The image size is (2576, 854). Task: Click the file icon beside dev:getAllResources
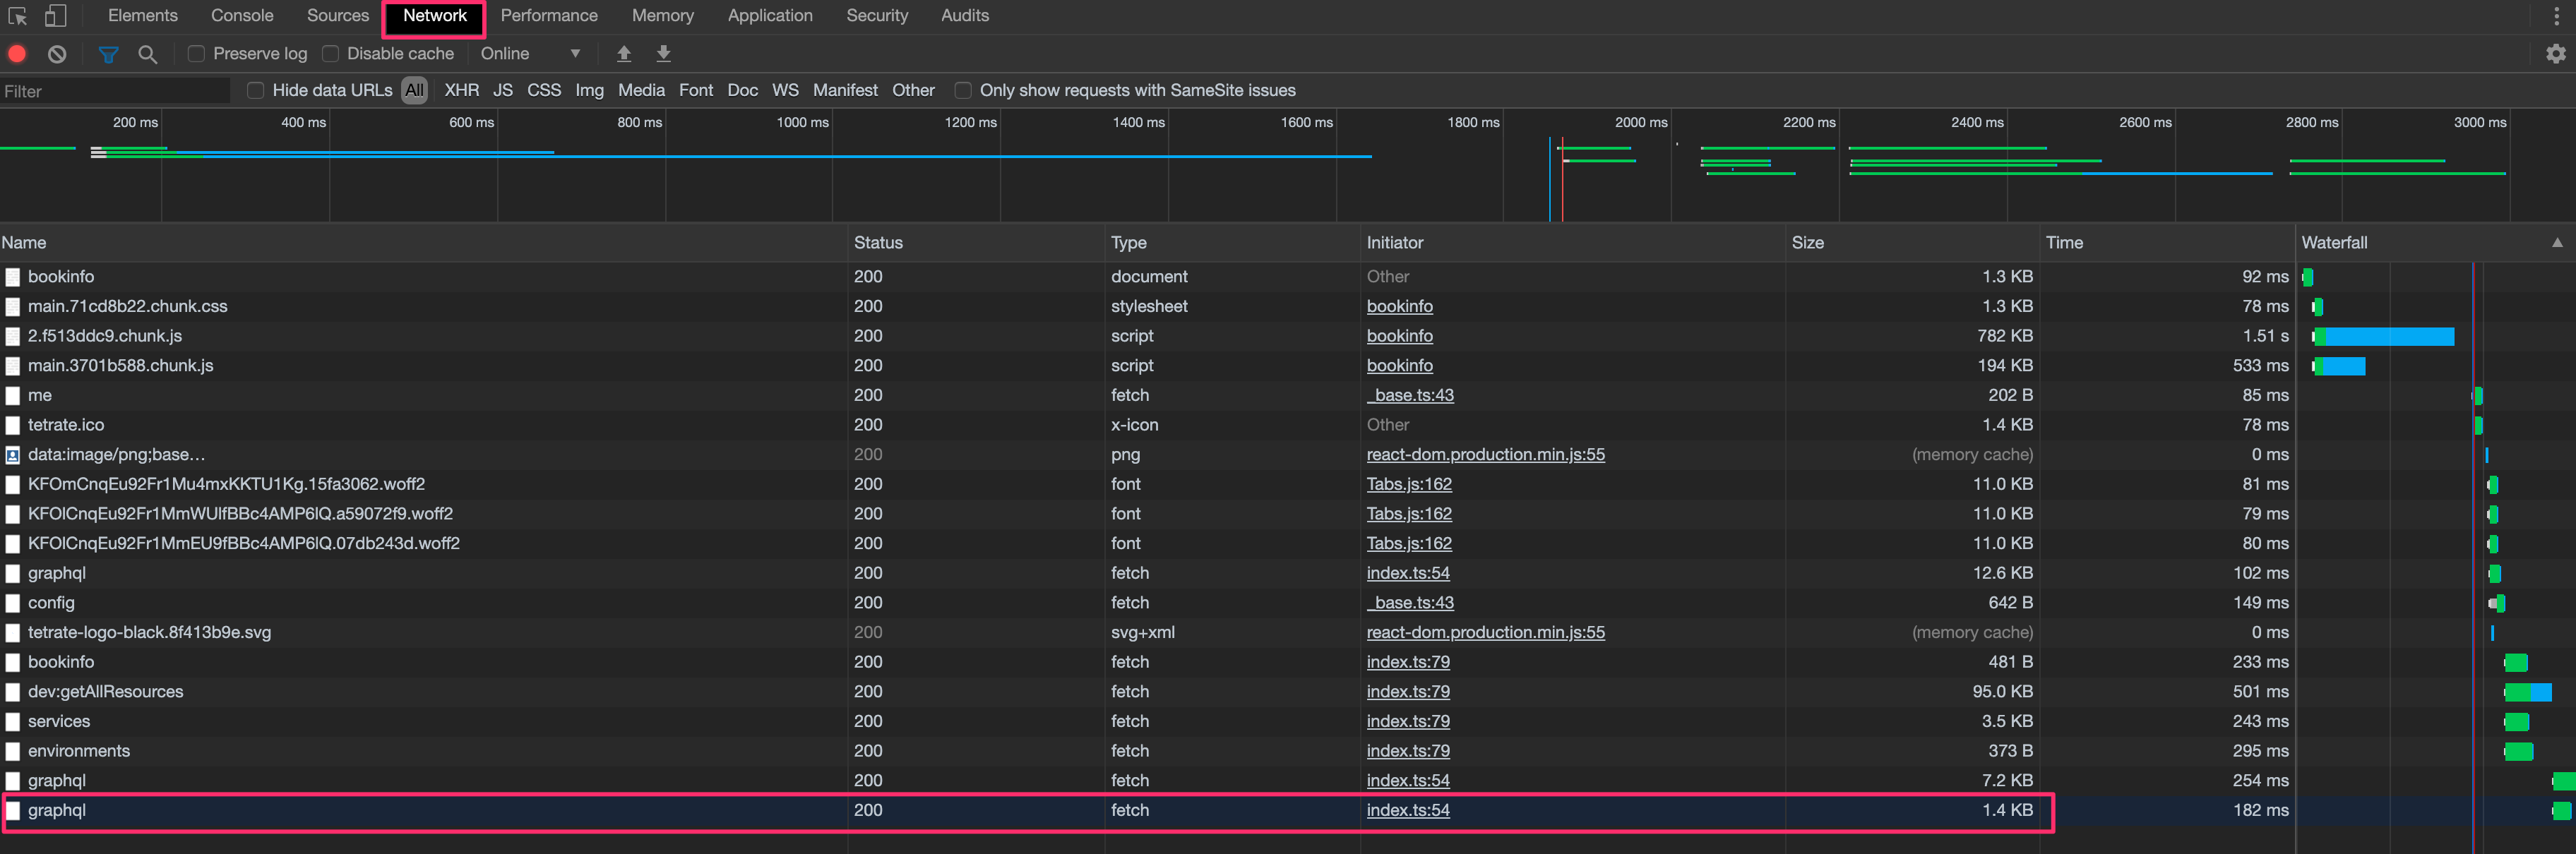[x=13, y=692]
